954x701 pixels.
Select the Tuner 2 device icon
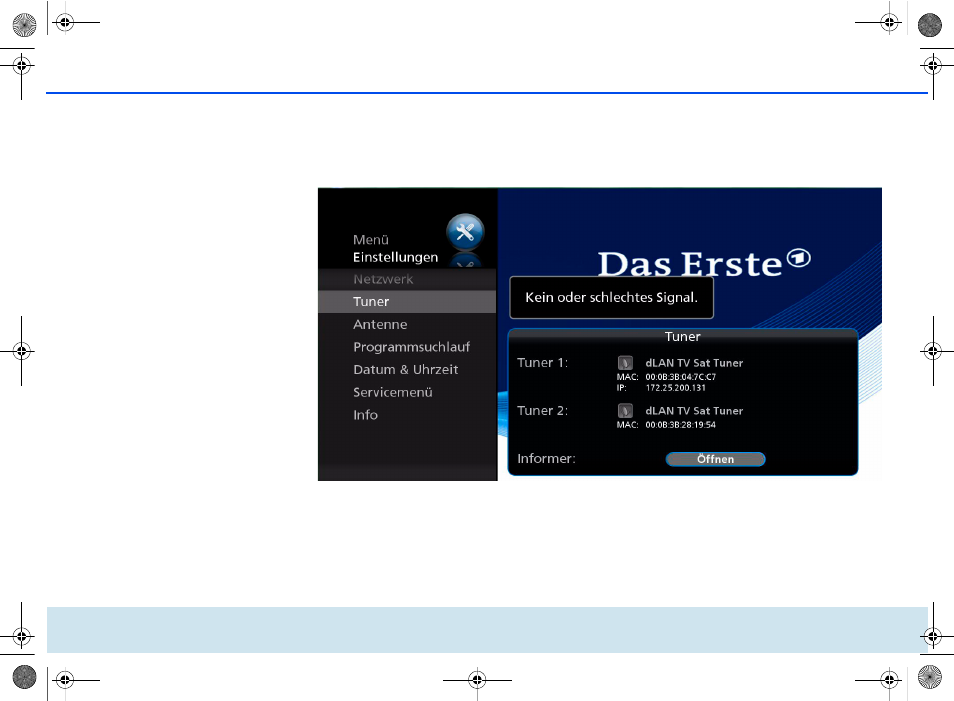[x=625, y=410]
